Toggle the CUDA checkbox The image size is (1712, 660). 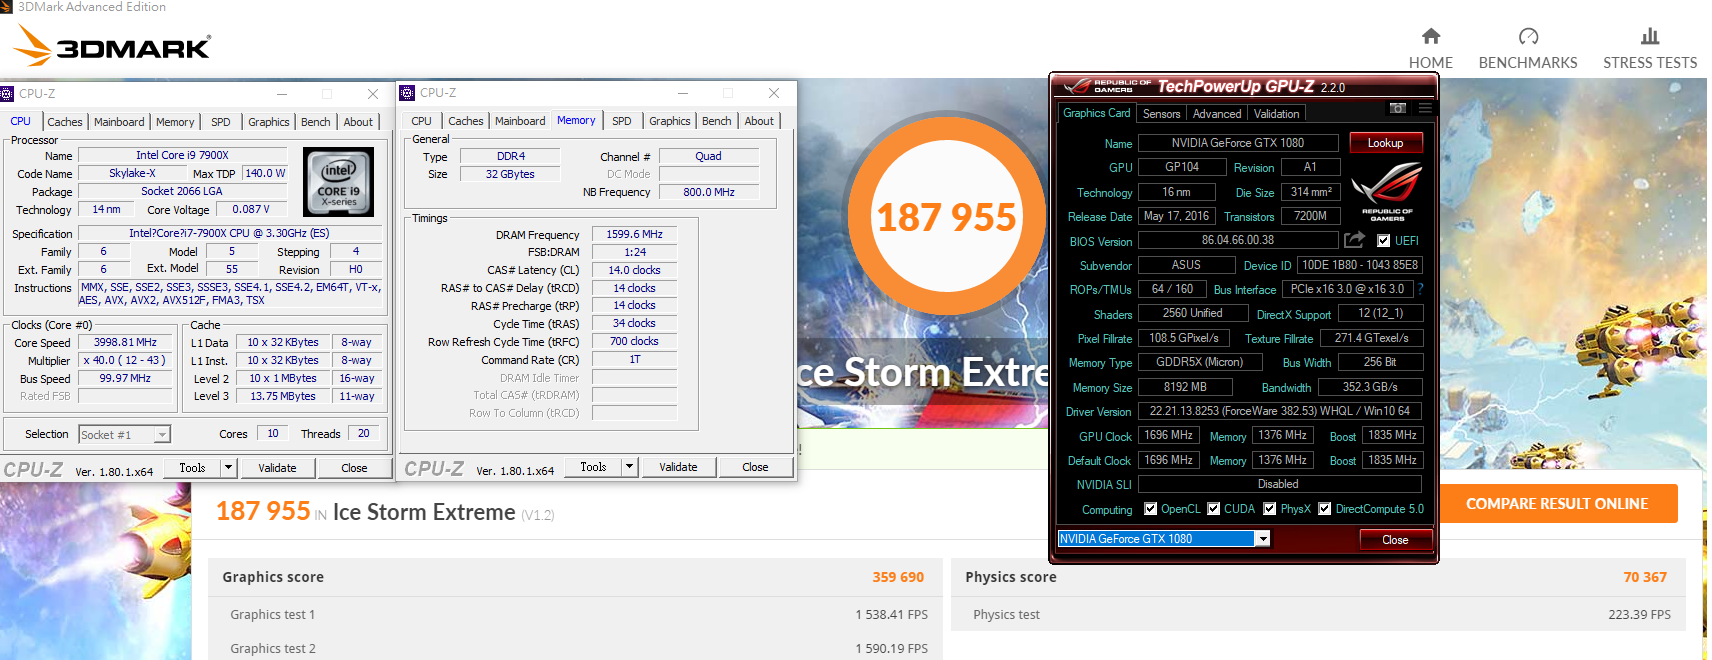tap(1213, 509)
